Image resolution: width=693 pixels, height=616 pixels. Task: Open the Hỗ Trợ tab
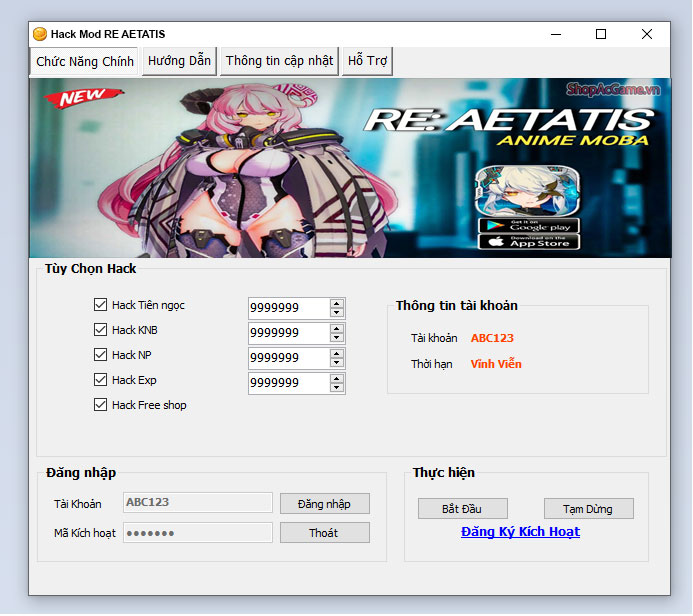click(367, 61)
